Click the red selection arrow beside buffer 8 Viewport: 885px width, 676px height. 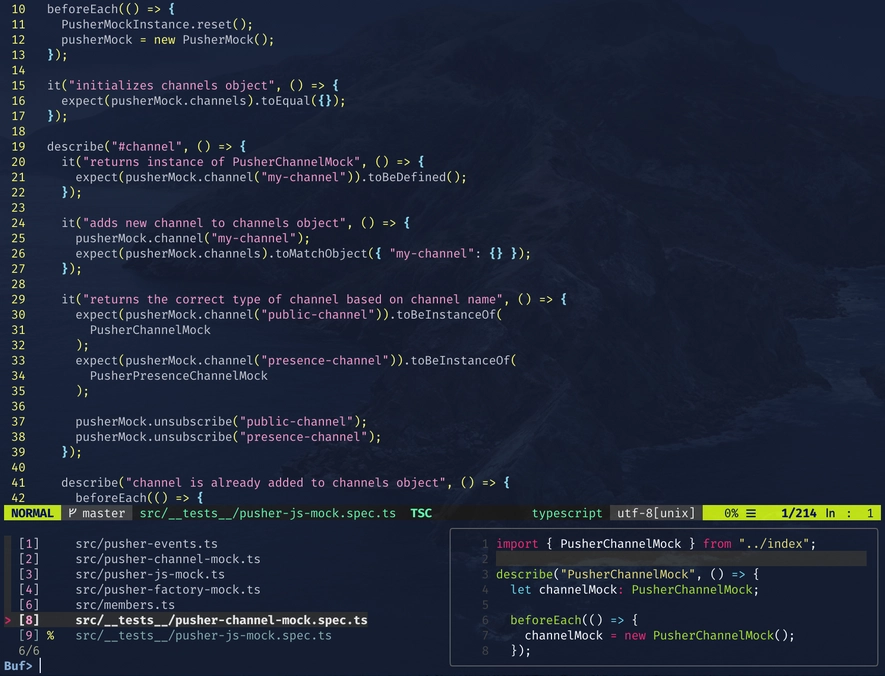(x=7, y=620)
